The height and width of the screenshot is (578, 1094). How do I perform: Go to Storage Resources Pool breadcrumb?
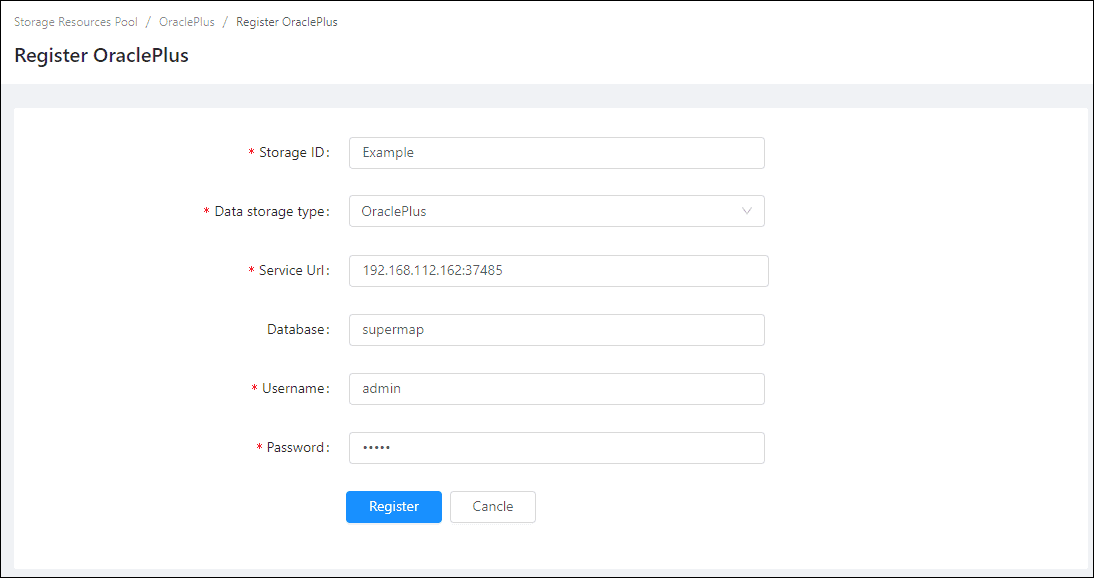[x=76, y=22]
